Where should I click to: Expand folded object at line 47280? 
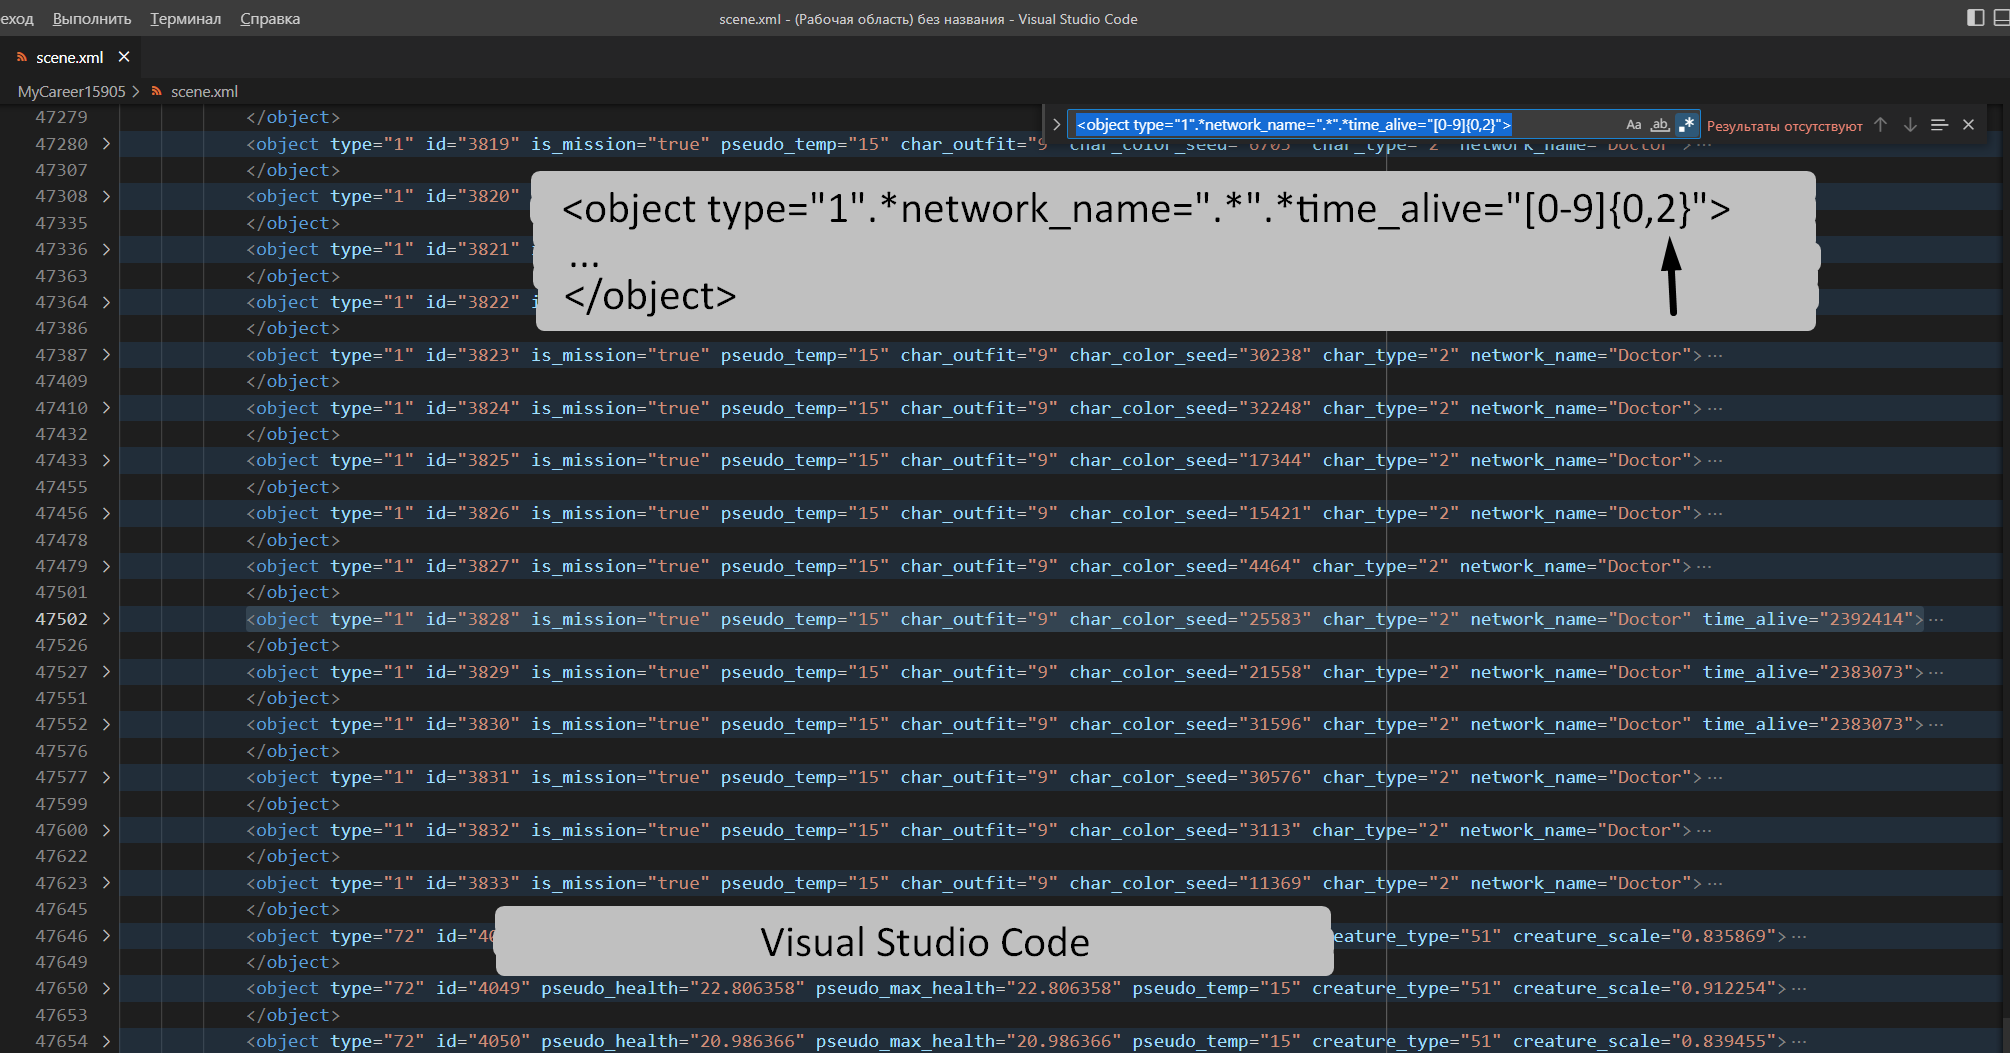pyautogui.click(x=106, y=144)
